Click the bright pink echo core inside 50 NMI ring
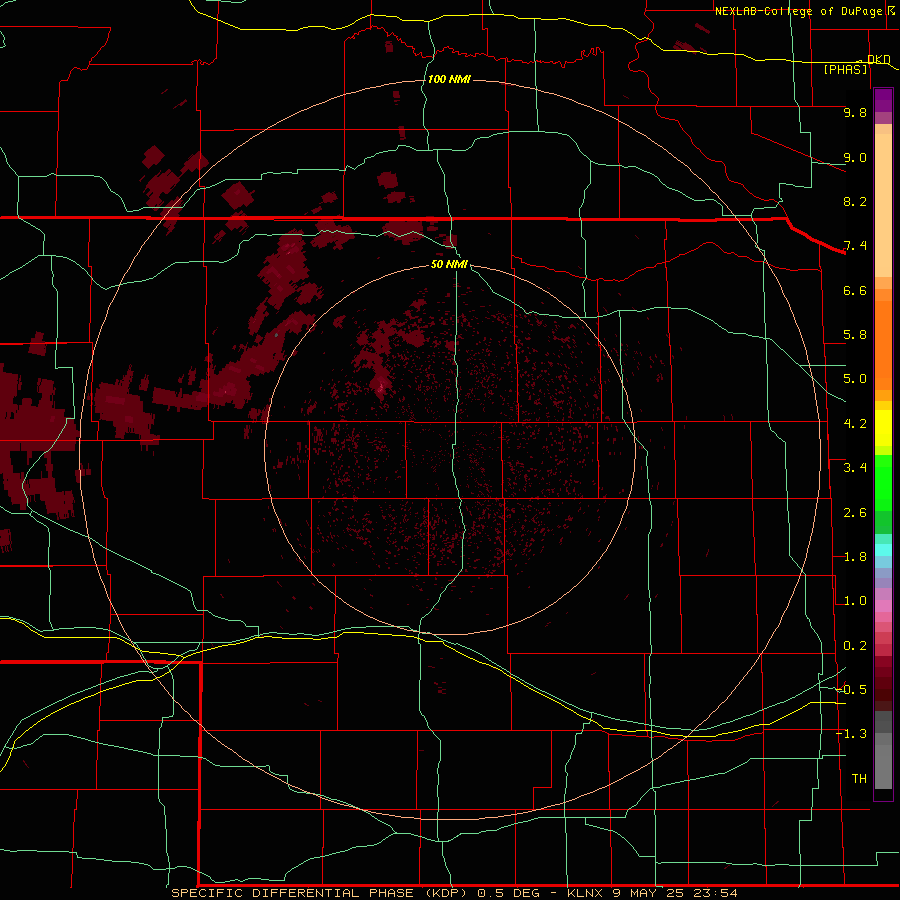 [x=380, y=386]
